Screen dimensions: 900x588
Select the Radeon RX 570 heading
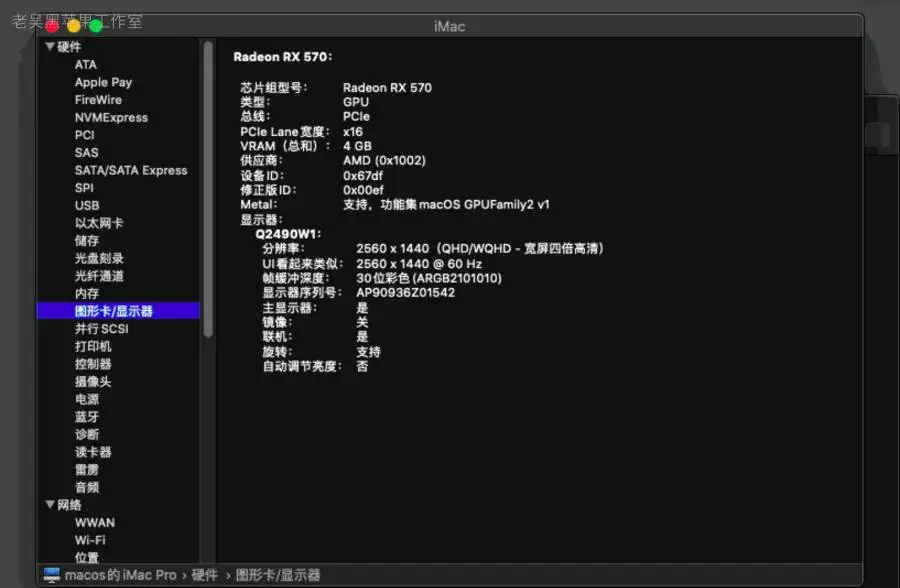[282, 57]
